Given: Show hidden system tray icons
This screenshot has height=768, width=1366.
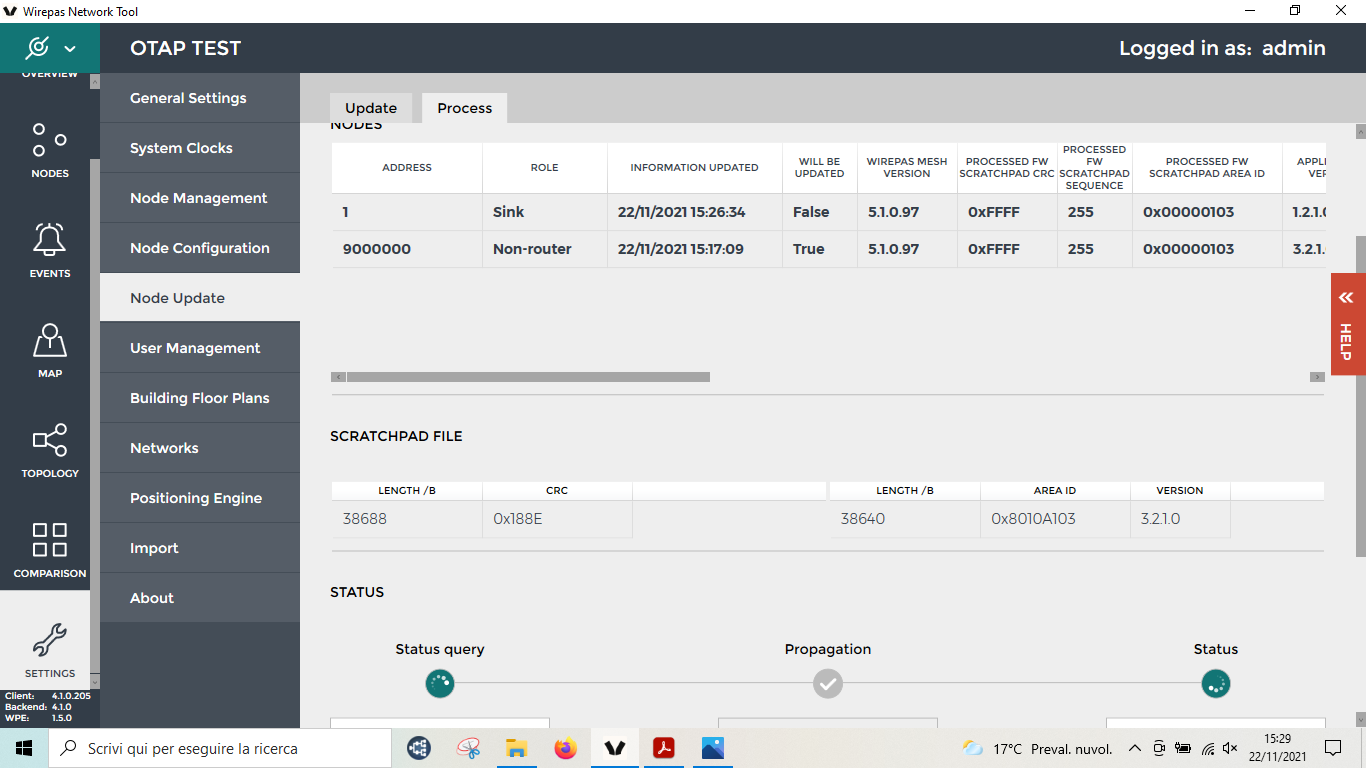Looking at the screenshot, I should coord(1134,748).
